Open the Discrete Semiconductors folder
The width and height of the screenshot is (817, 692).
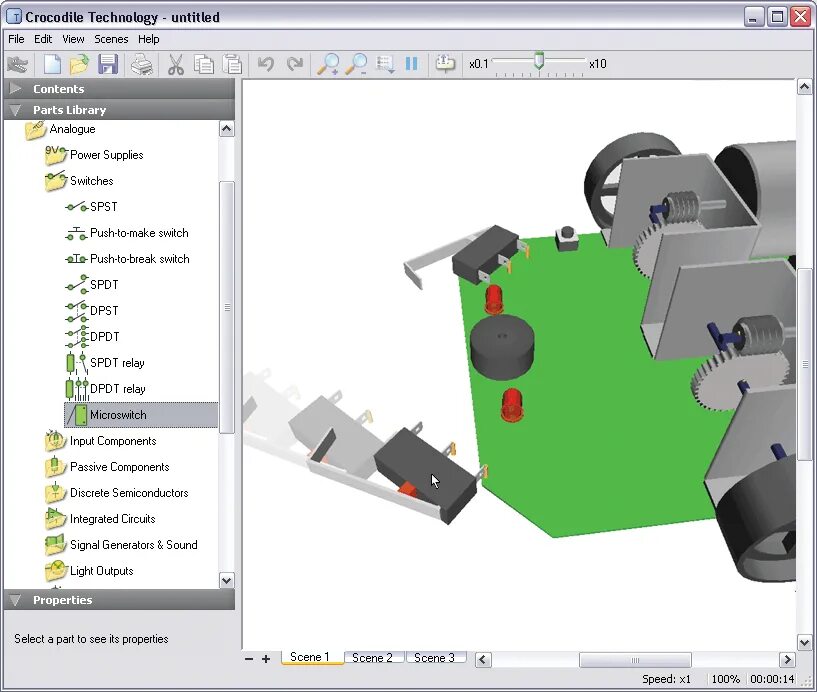116,493
